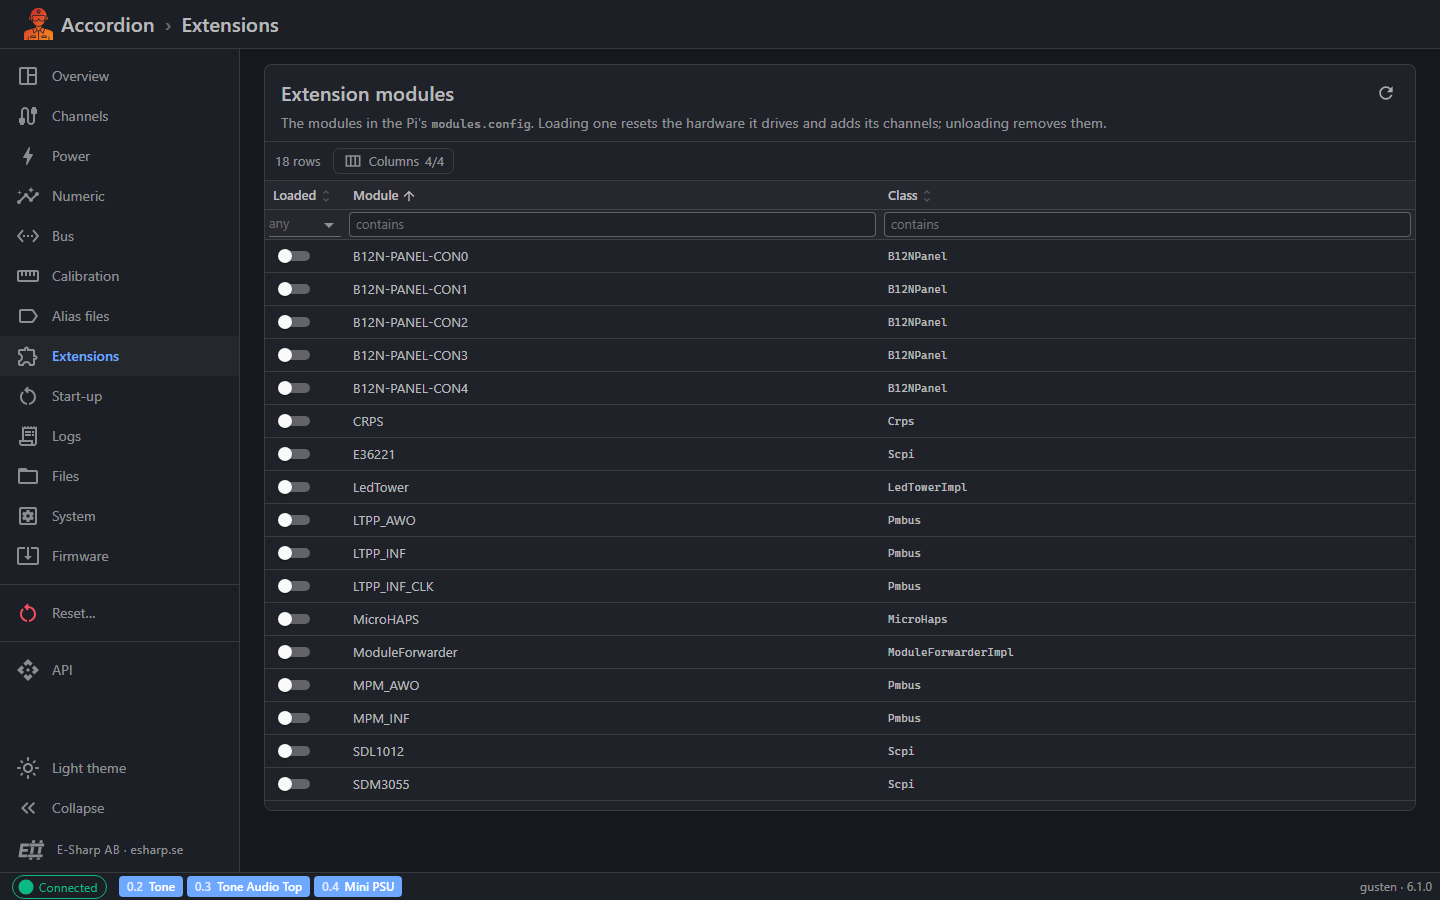Click the red Reset icon
Viewport: 1440px width, 900px height.
pos(28,613)
